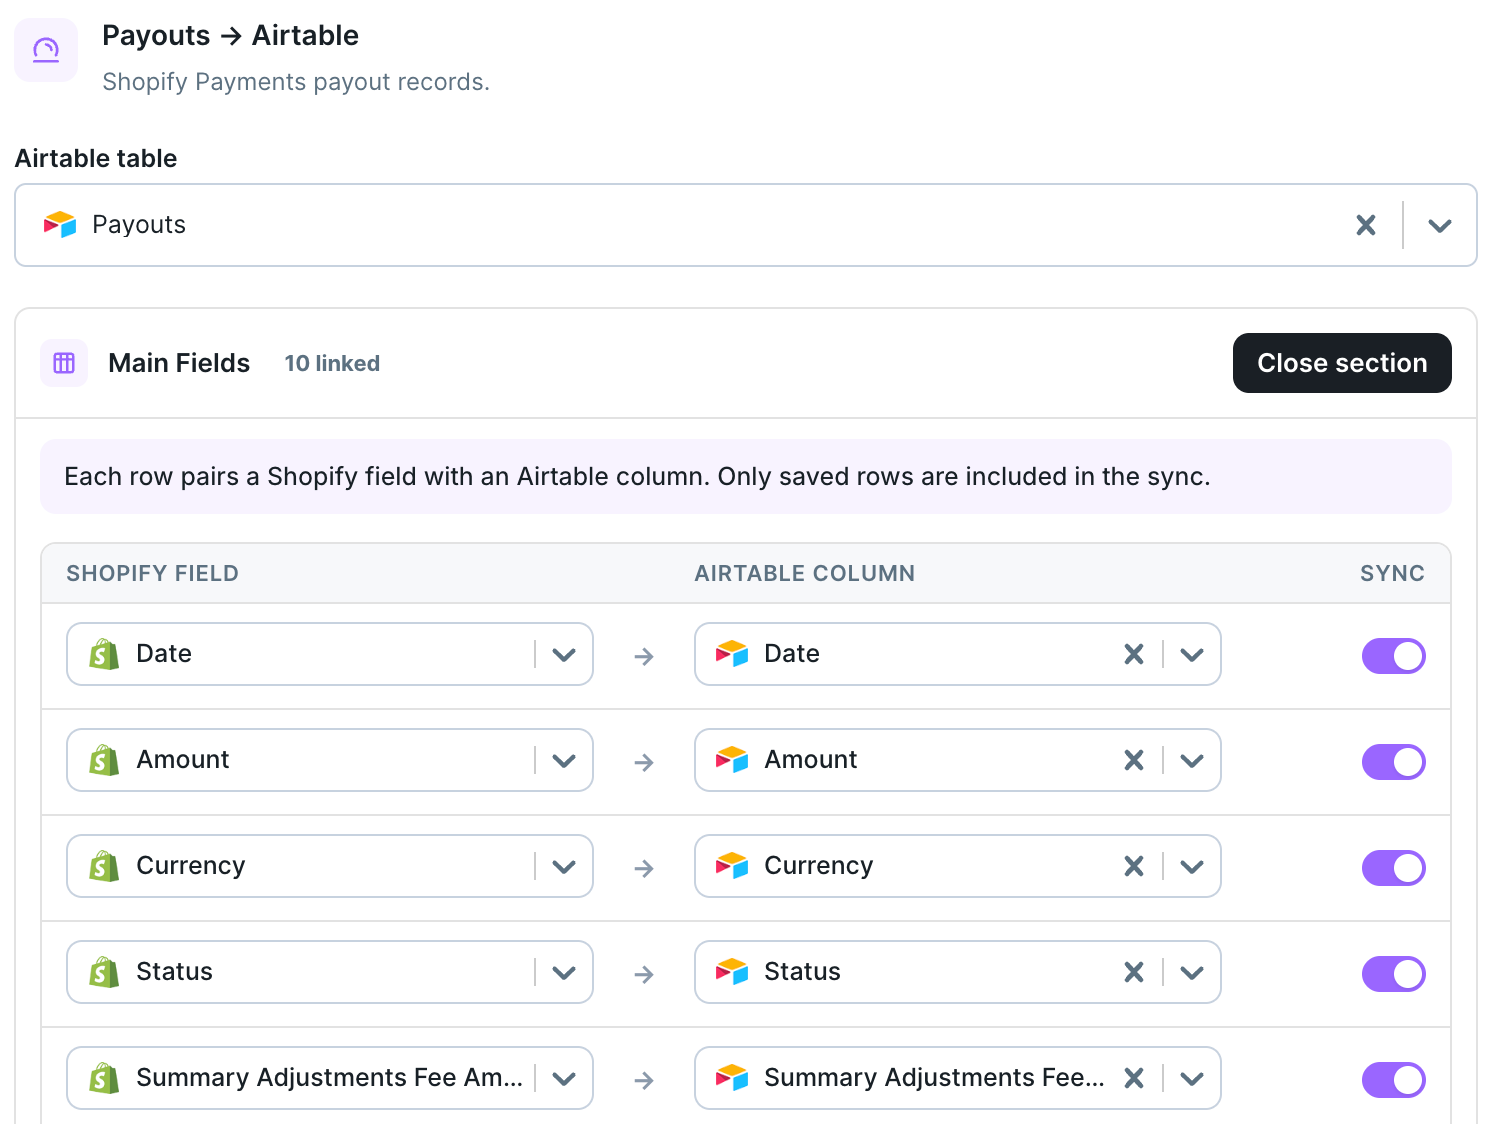Clear the Airtable Status column selection

[x=1134, y=972]
